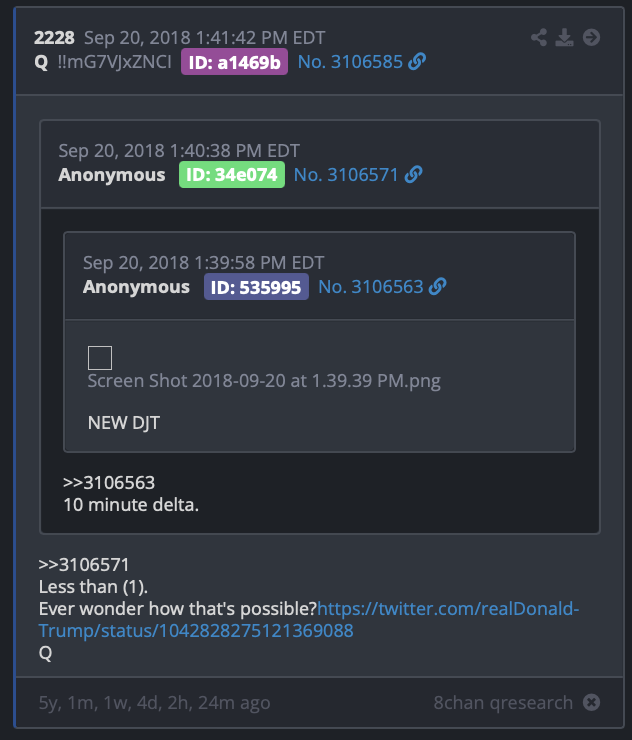Select the purple ID: a1469b badge

(x=235, y=62)
